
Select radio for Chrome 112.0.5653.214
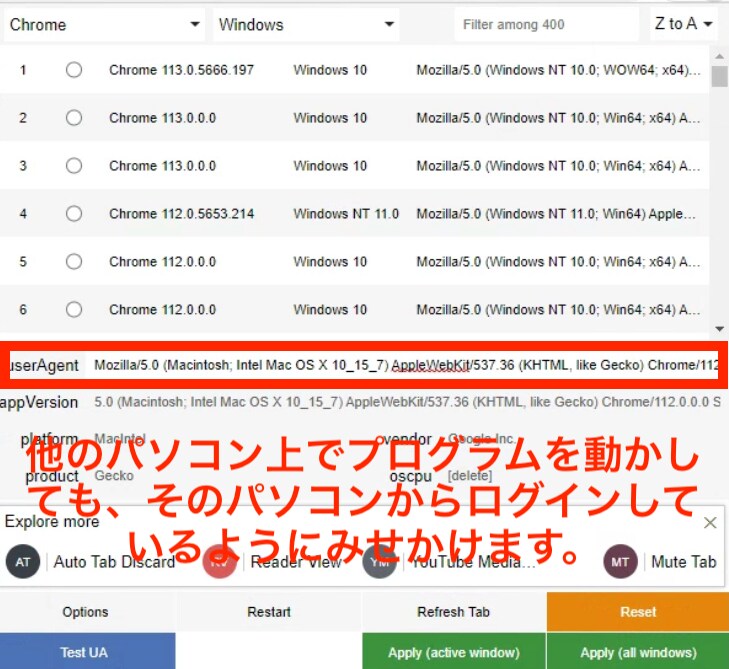(74, 214)
